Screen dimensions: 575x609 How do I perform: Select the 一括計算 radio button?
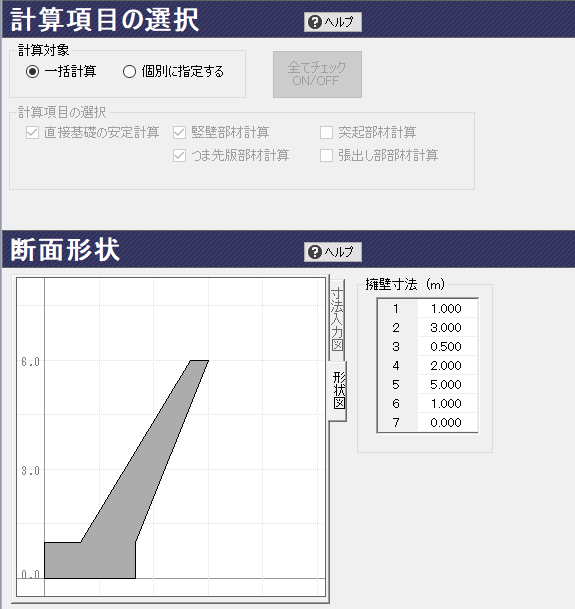33,71
